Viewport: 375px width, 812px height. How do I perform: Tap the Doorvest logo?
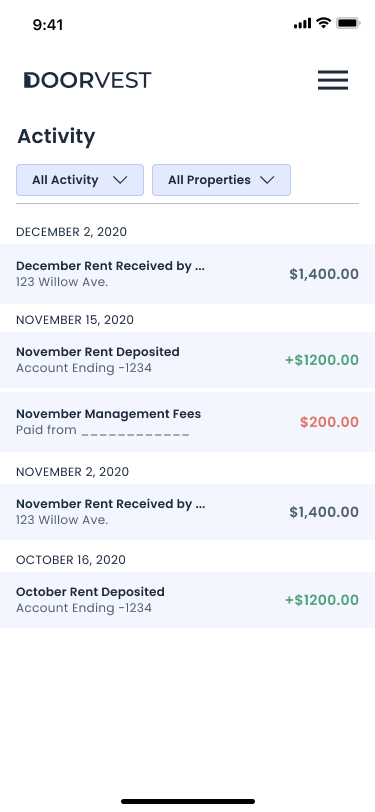(88, 80)
